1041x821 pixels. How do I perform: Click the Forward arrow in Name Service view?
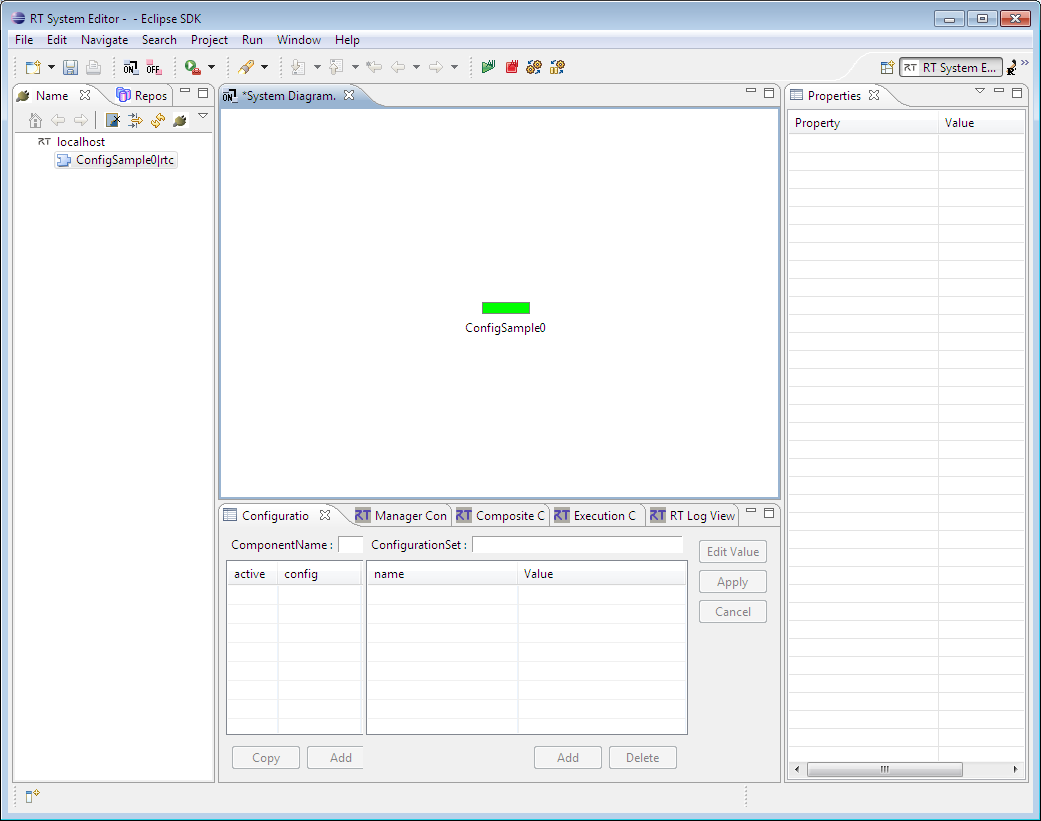81,120
